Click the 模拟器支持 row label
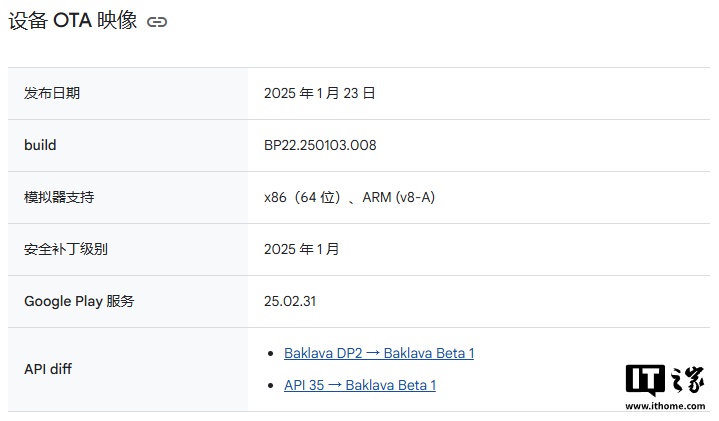Image resolution: width=719 pixels, height=421 pixels. click(59, 197)
